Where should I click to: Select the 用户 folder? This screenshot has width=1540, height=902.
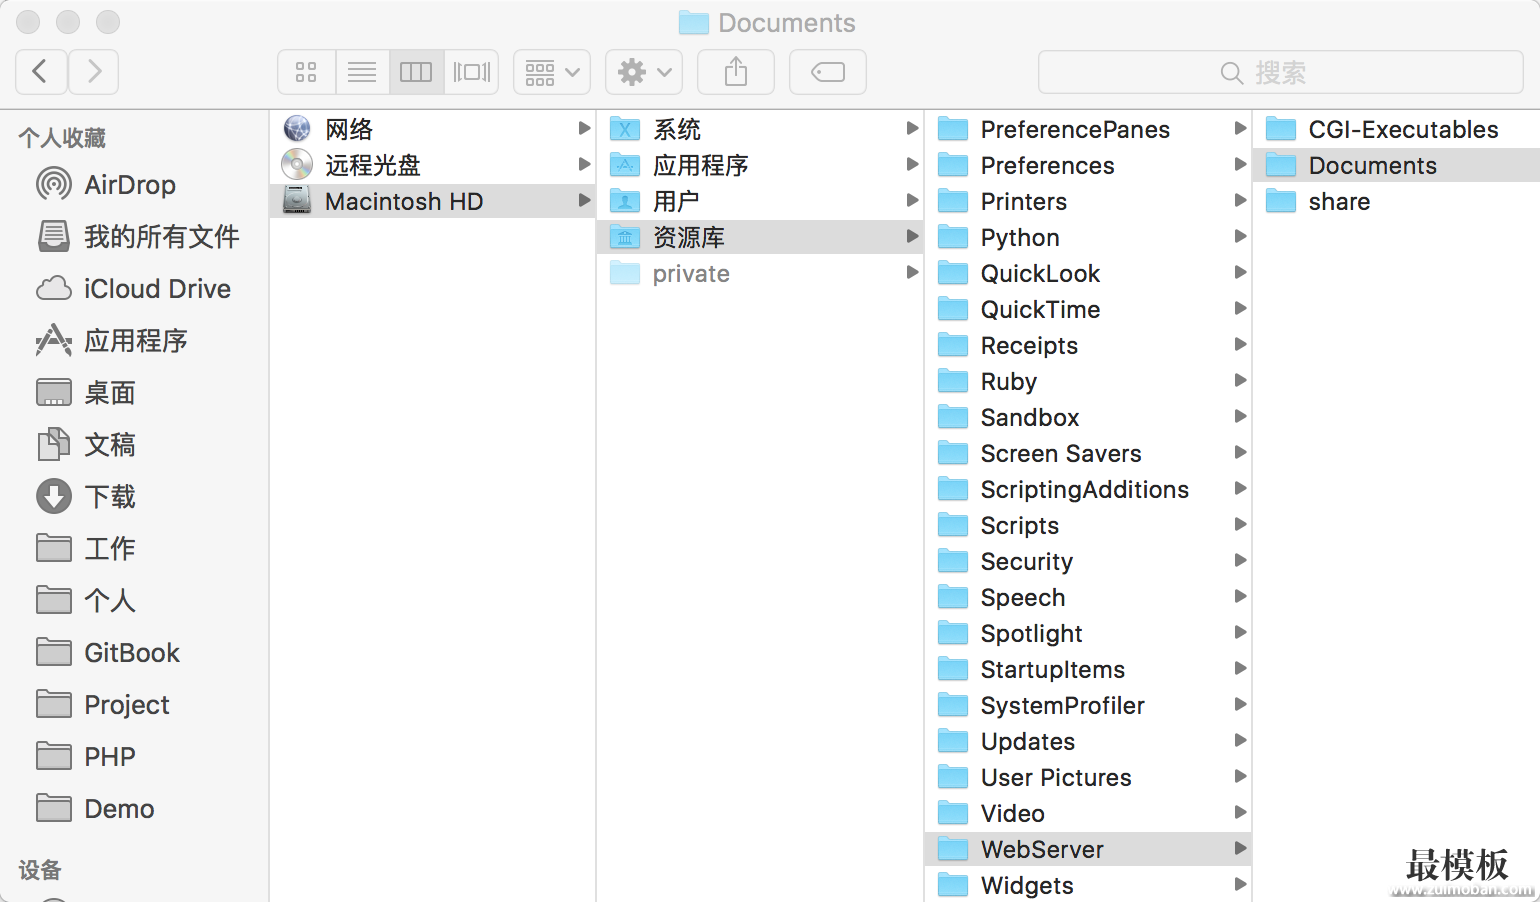tap(761, 201)
